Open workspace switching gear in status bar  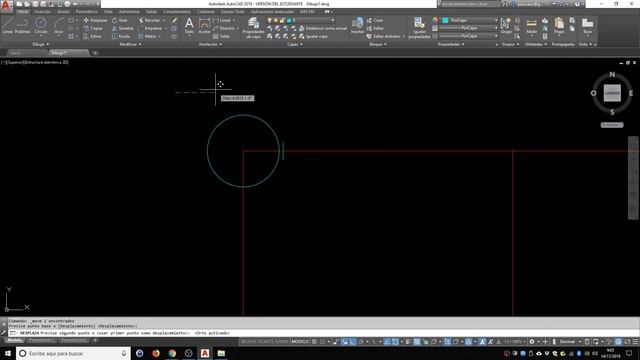click(x=531, y=342)
